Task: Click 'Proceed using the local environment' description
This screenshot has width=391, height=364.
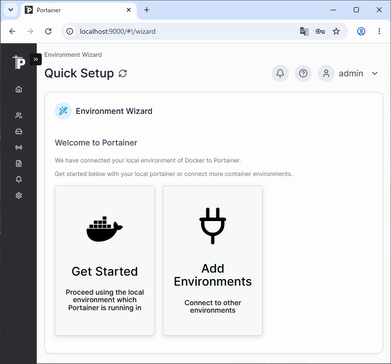Action: tap(105, 300)
